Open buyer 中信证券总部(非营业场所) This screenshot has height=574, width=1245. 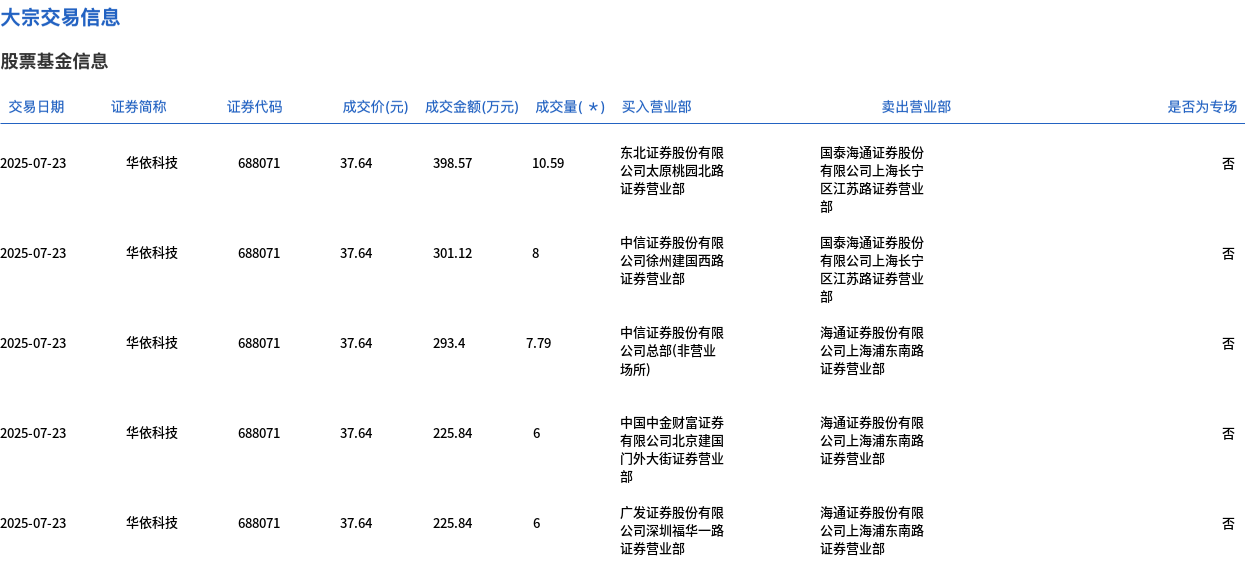coord(672,351)
